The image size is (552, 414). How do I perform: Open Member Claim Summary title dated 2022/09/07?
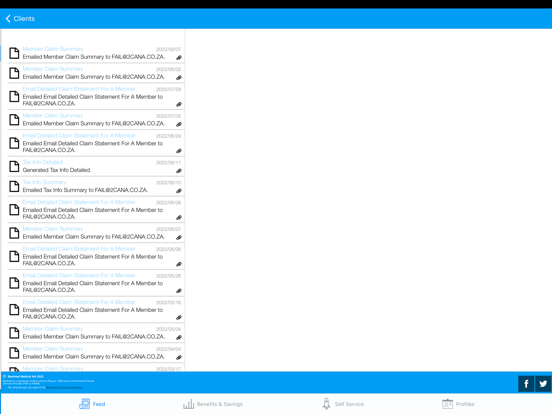tap(53, 49)
